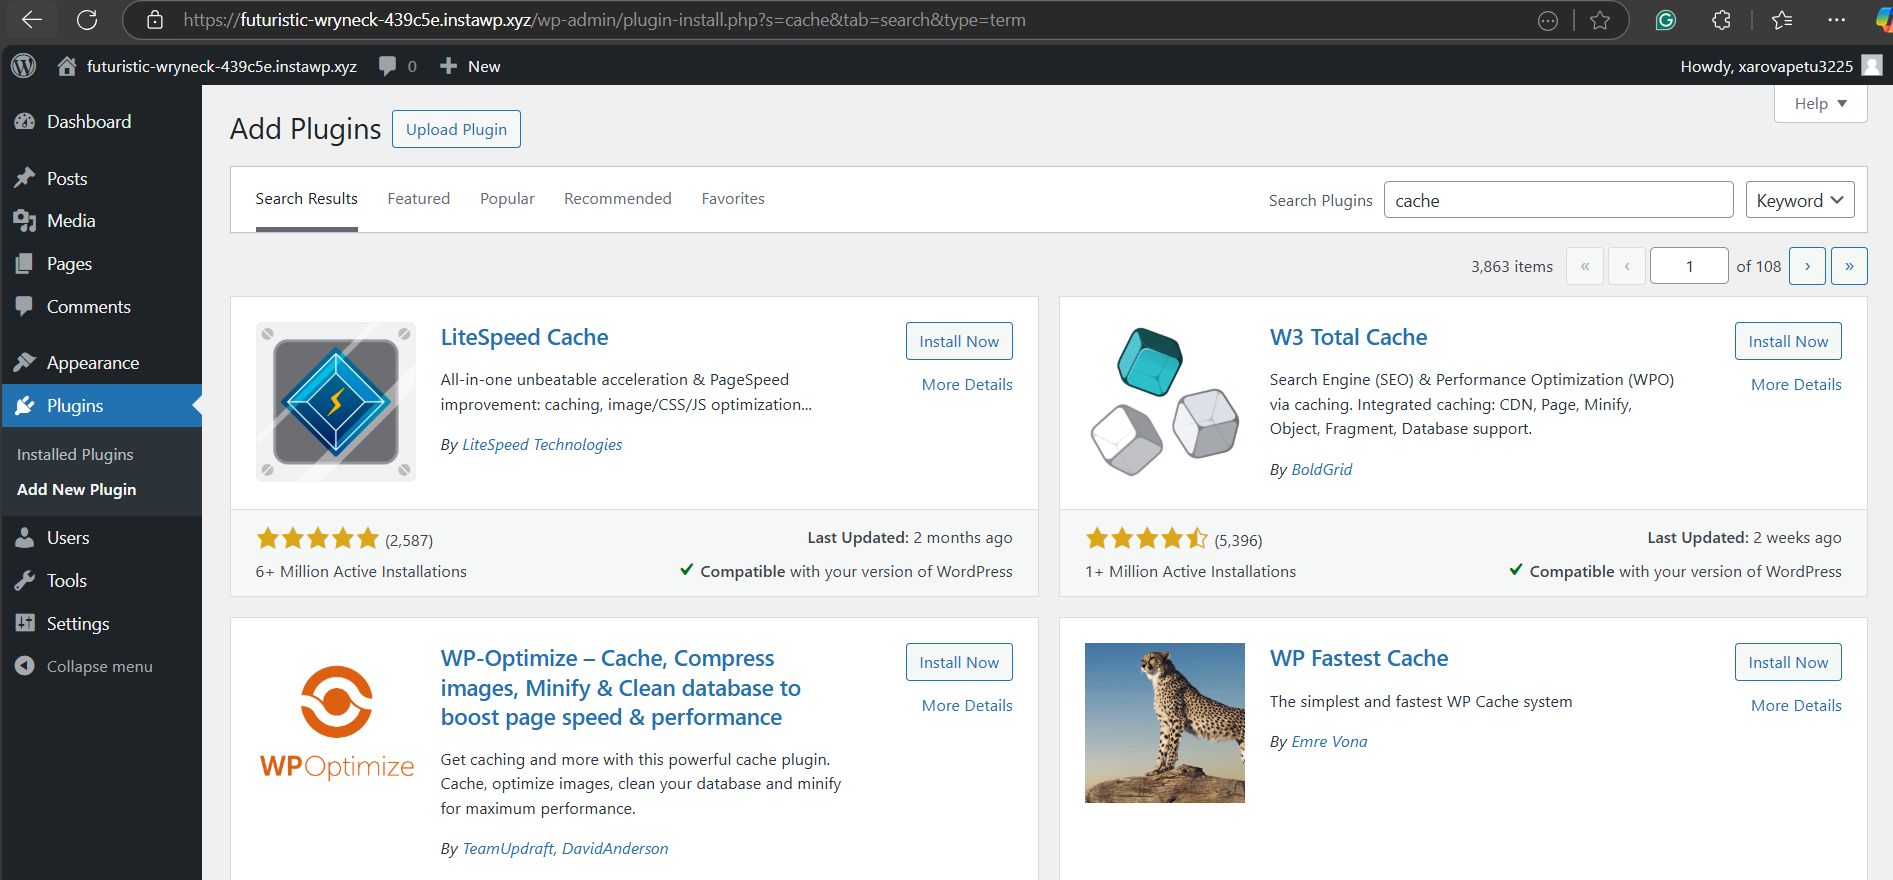Jump to last results page arrow
This screenshot has height=880, width=1893.
pos(1849,266)
